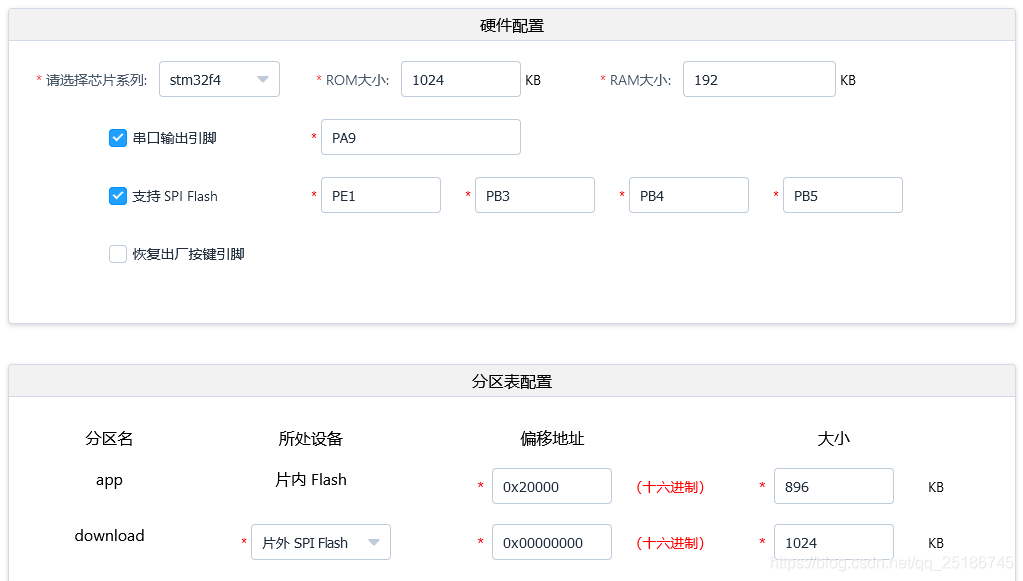Open the chip series dropdown showing stm32f4
The height and width of the screenshot is (581, 1023).
pos(219,79)
